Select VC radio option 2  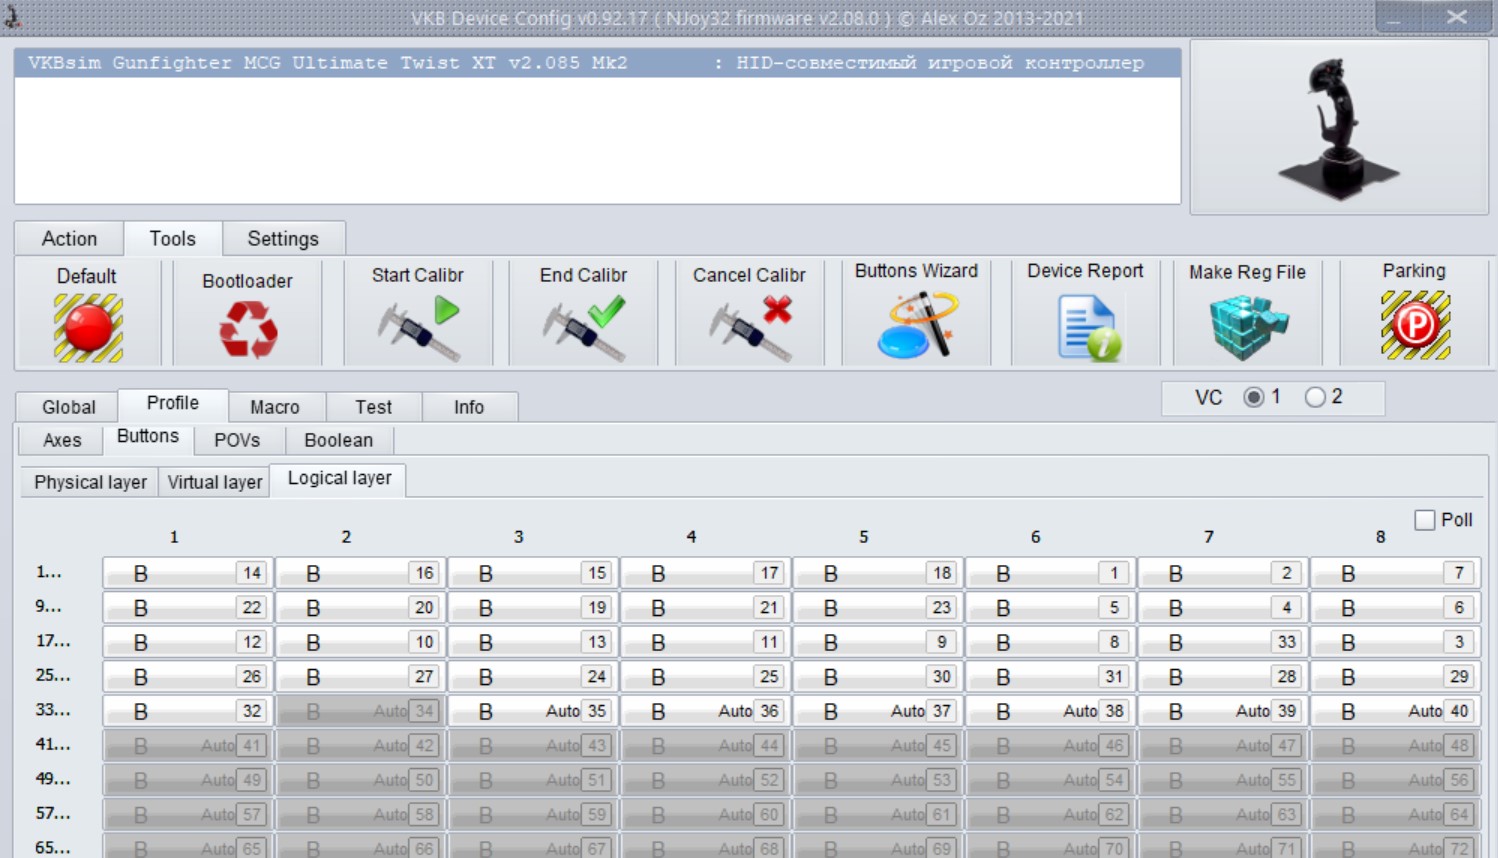pyautogui.click(x=1315, y=398)
